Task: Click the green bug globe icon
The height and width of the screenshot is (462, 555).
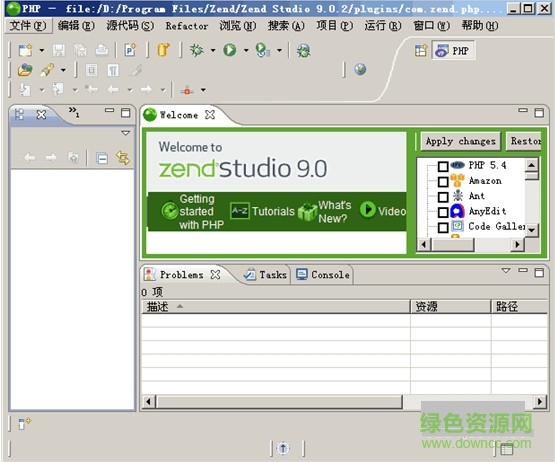Action: [303, 51]
